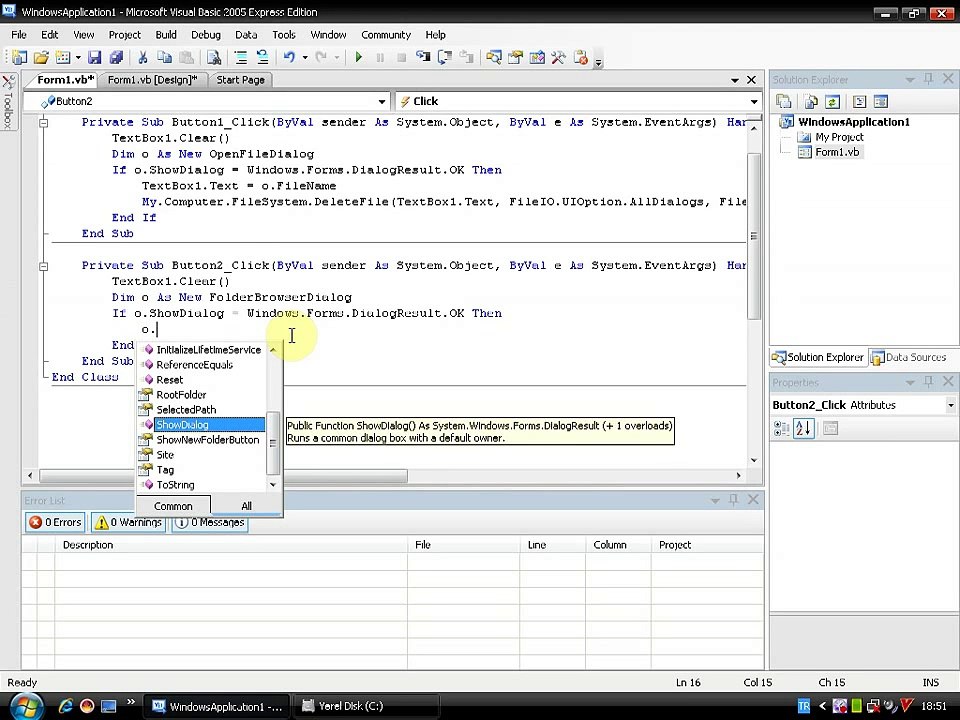Open the File menu
960x720 pixels.
click(19, 35)
